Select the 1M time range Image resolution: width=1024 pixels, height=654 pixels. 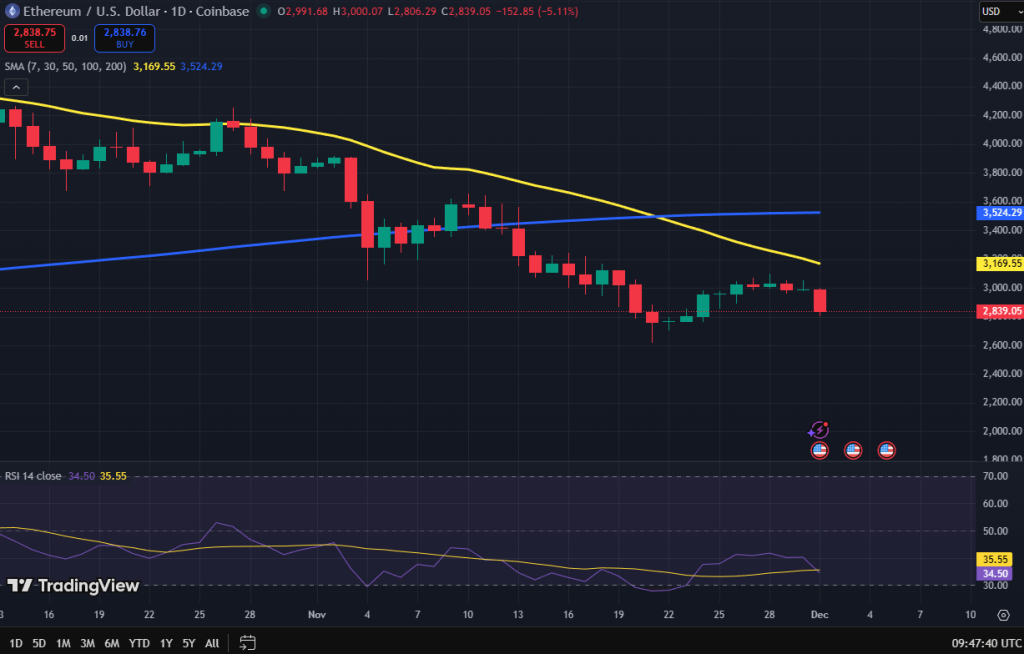63,643
